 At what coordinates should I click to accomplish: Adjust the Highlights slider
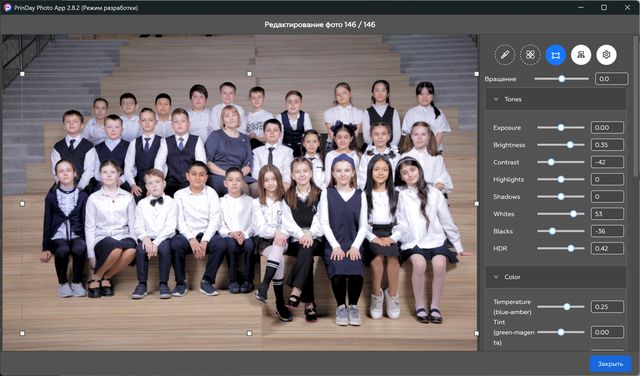pyautogui.click(x=561, y=179)
